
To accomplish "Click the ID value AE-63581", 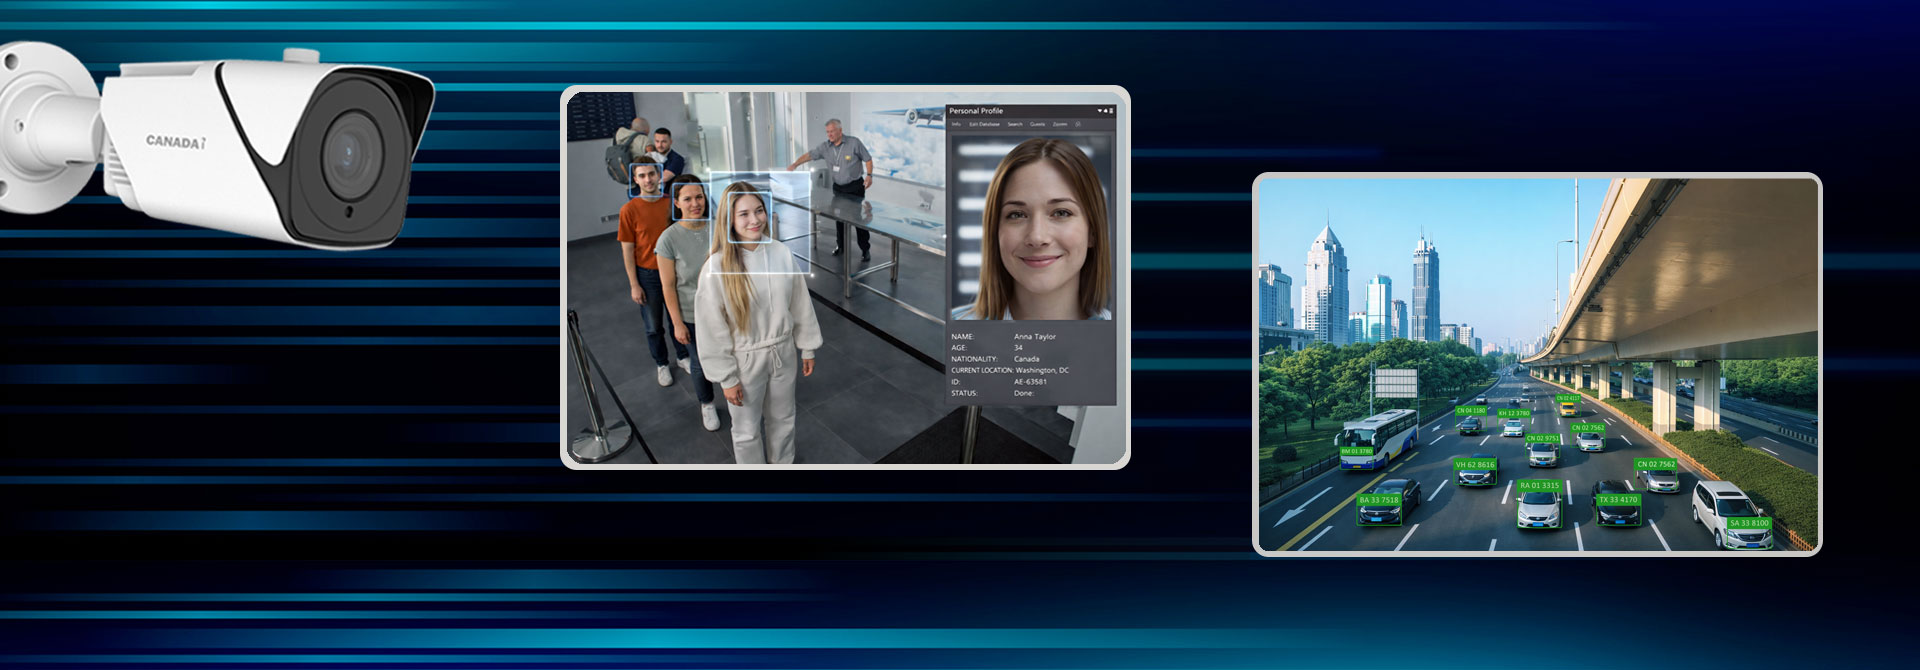I will (1030, 382).
